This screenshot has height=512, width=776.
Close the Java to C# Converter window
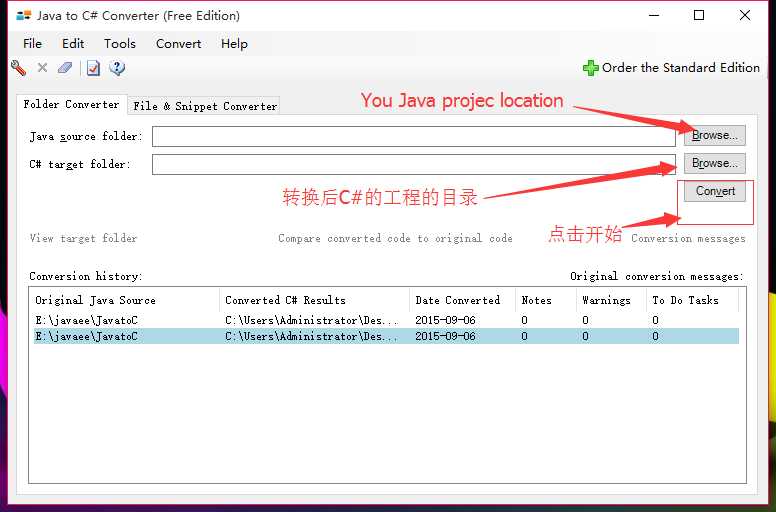[x=745, y=15]
